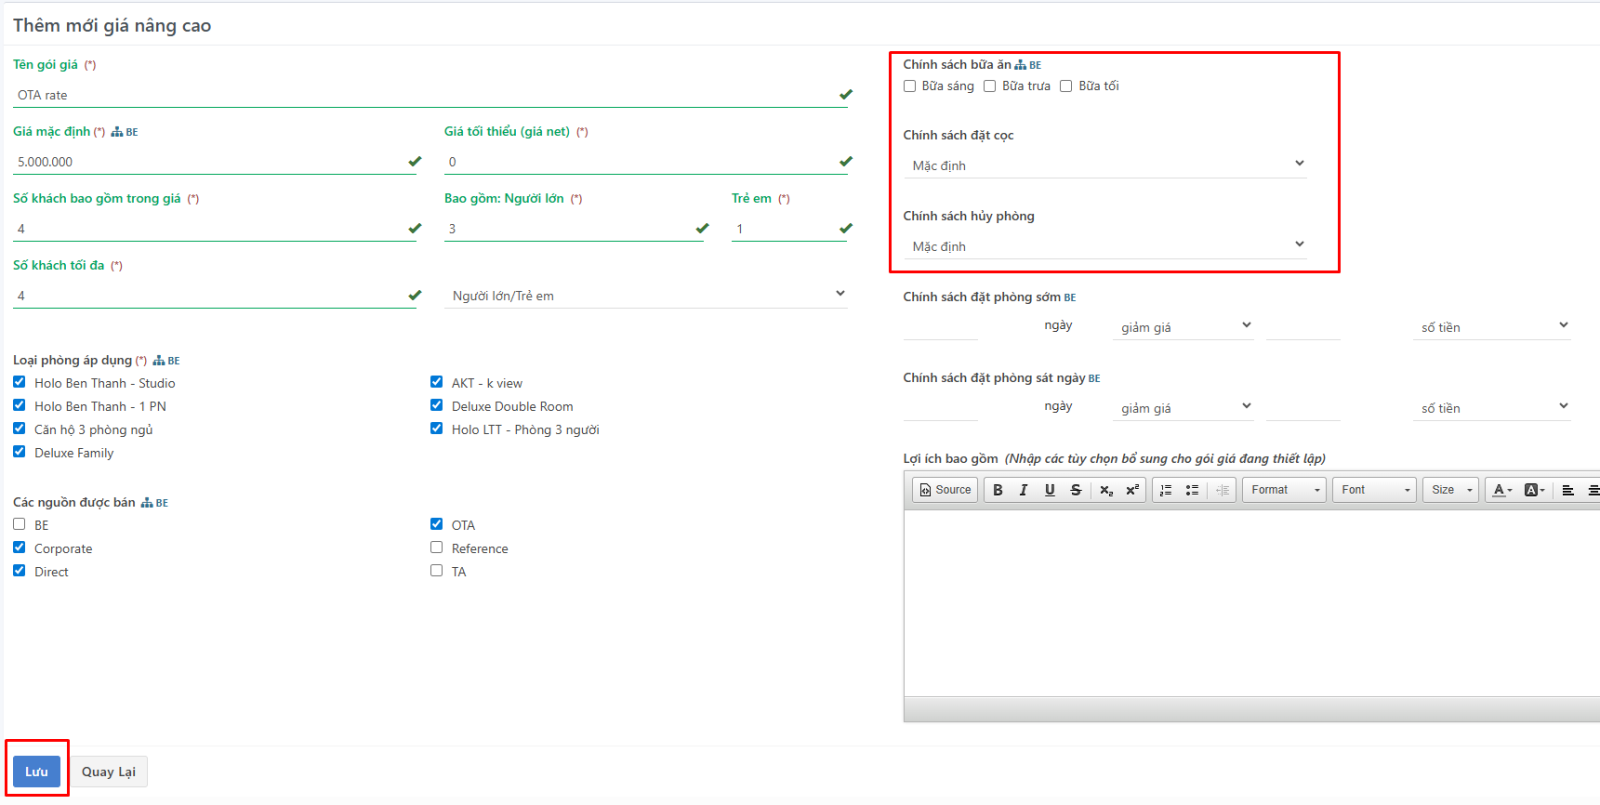Open the Font dropdown in the editor

click(1375, 490)
